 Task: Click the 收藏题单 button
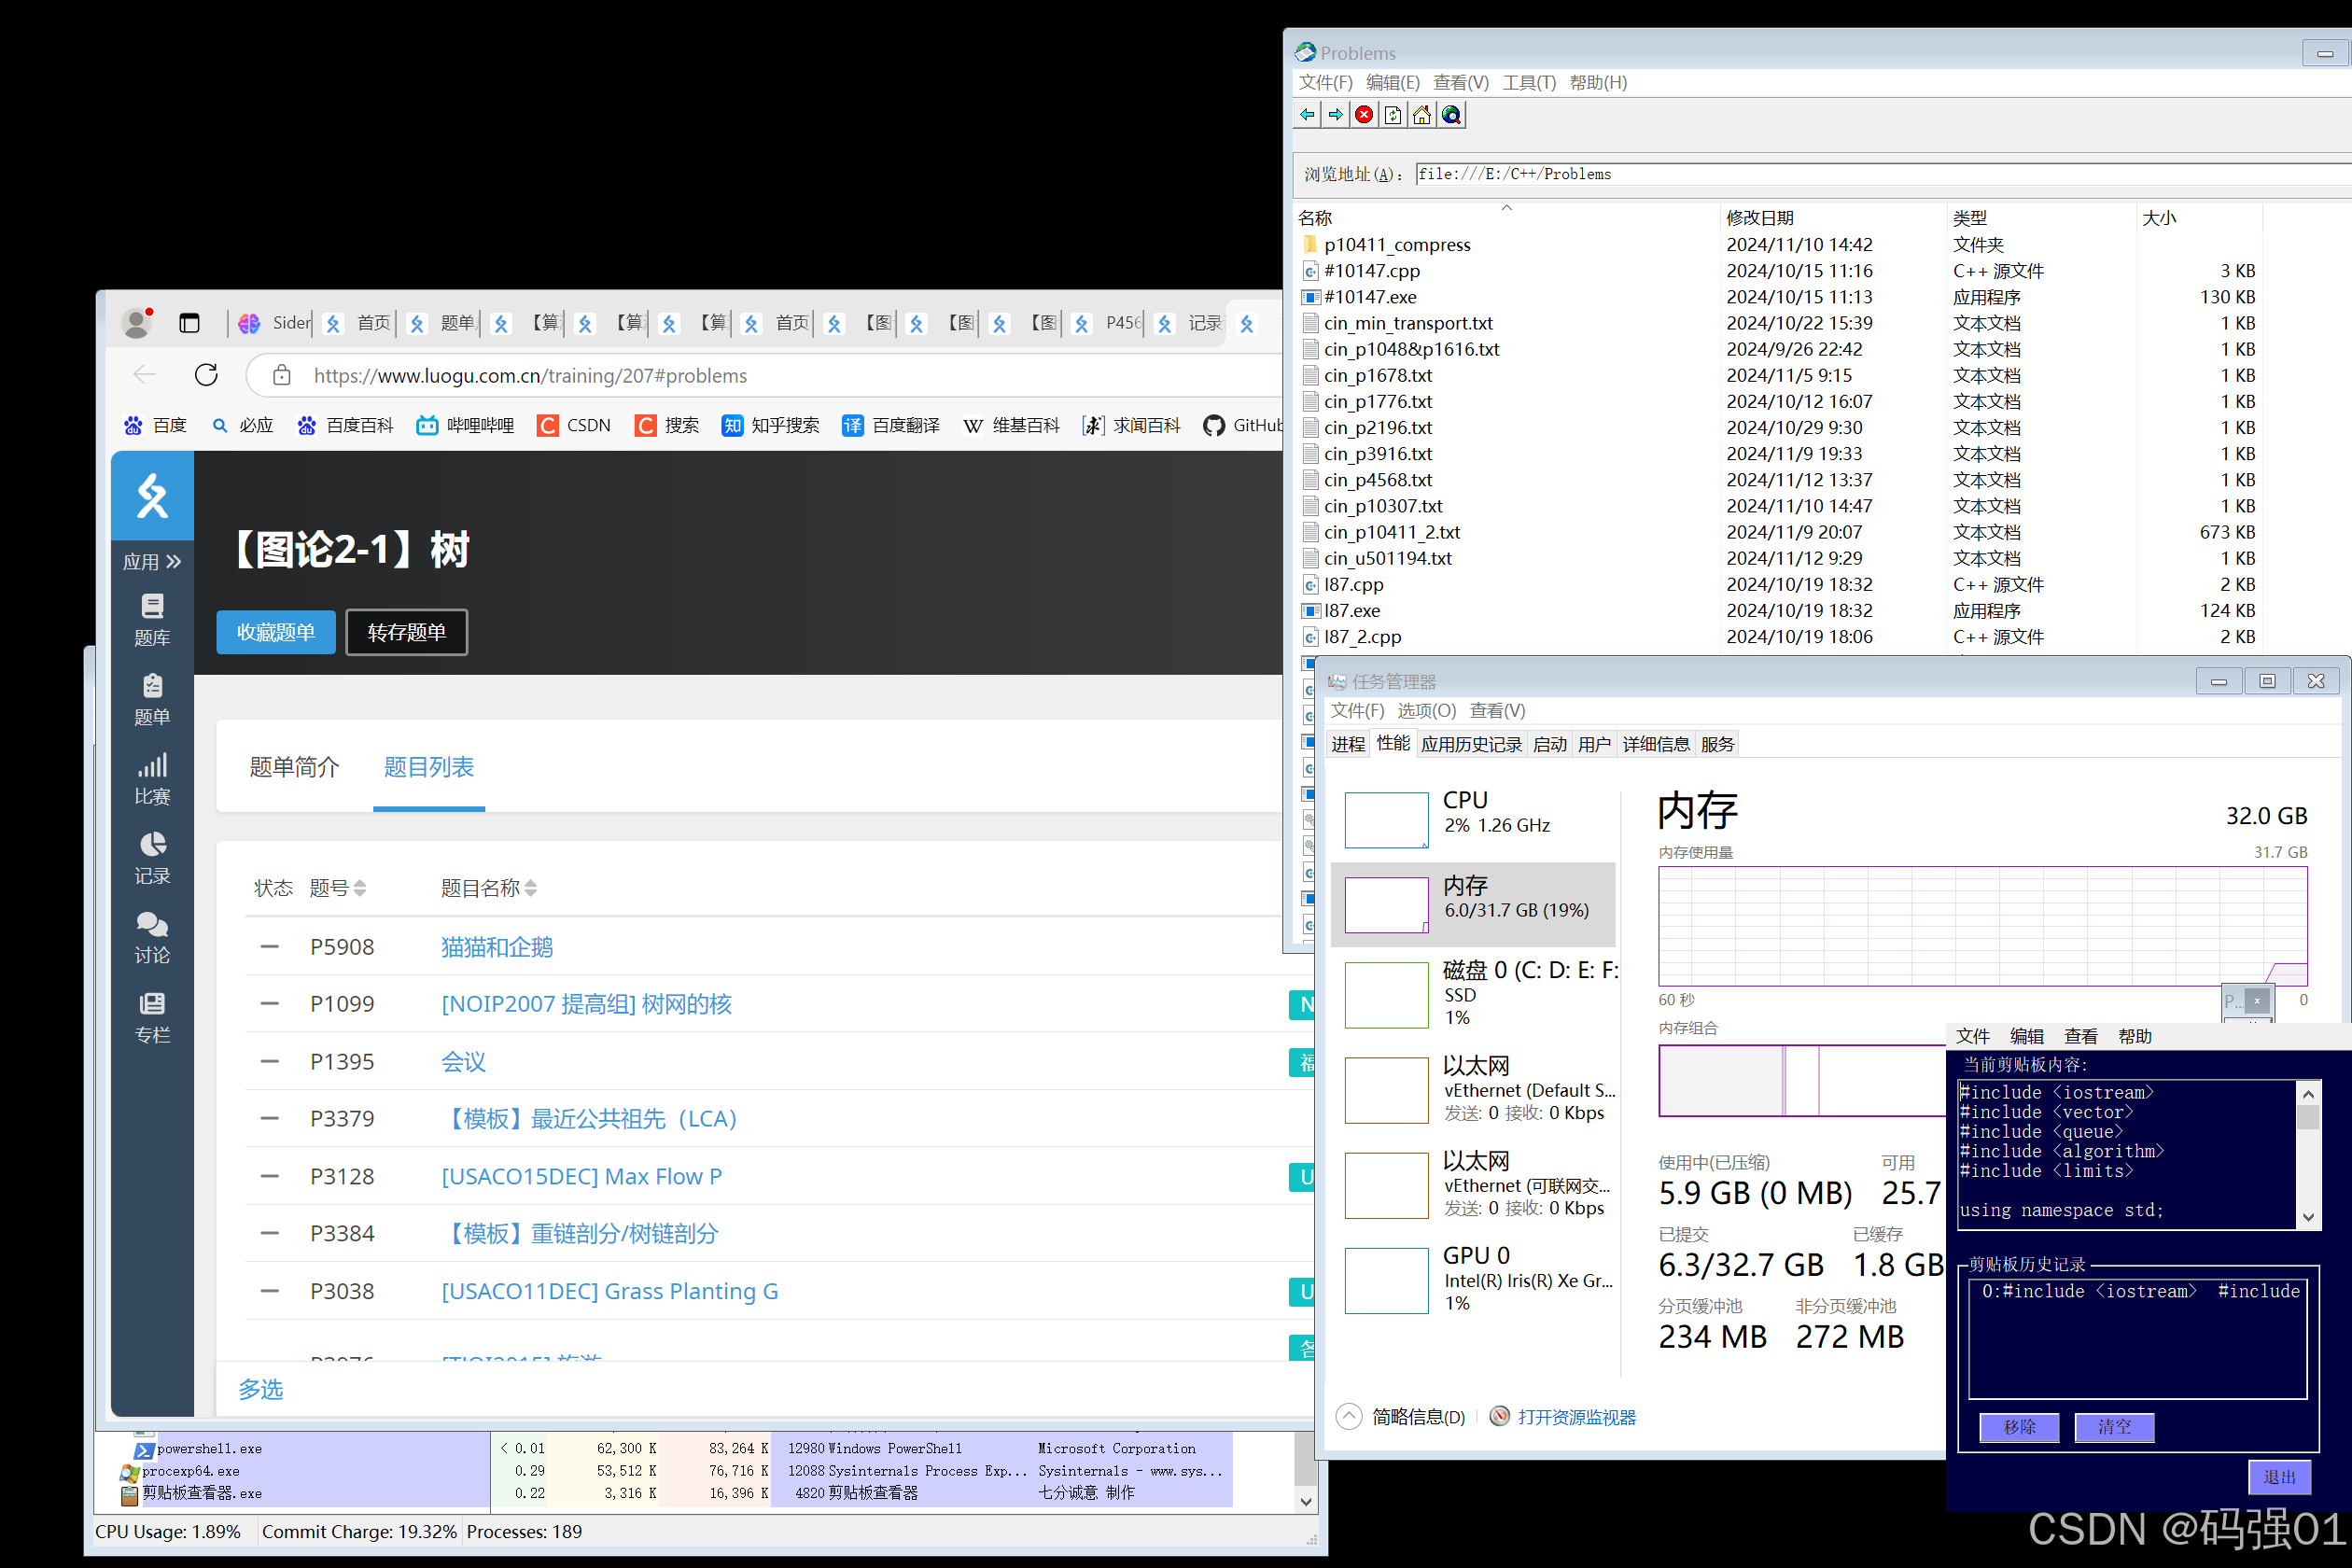(x=275, y=631)
